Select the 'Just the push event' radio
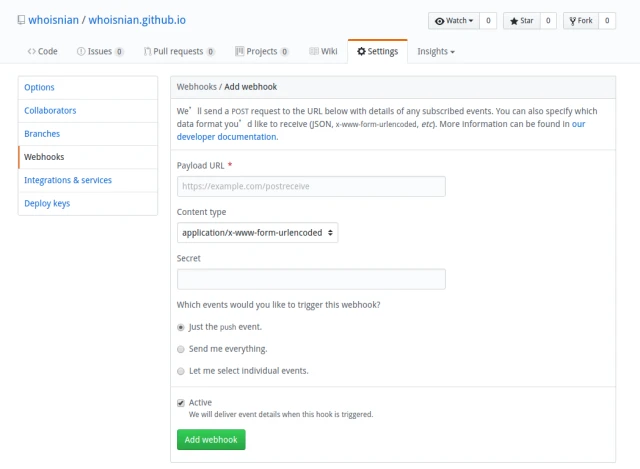 (x=181, y=327)
